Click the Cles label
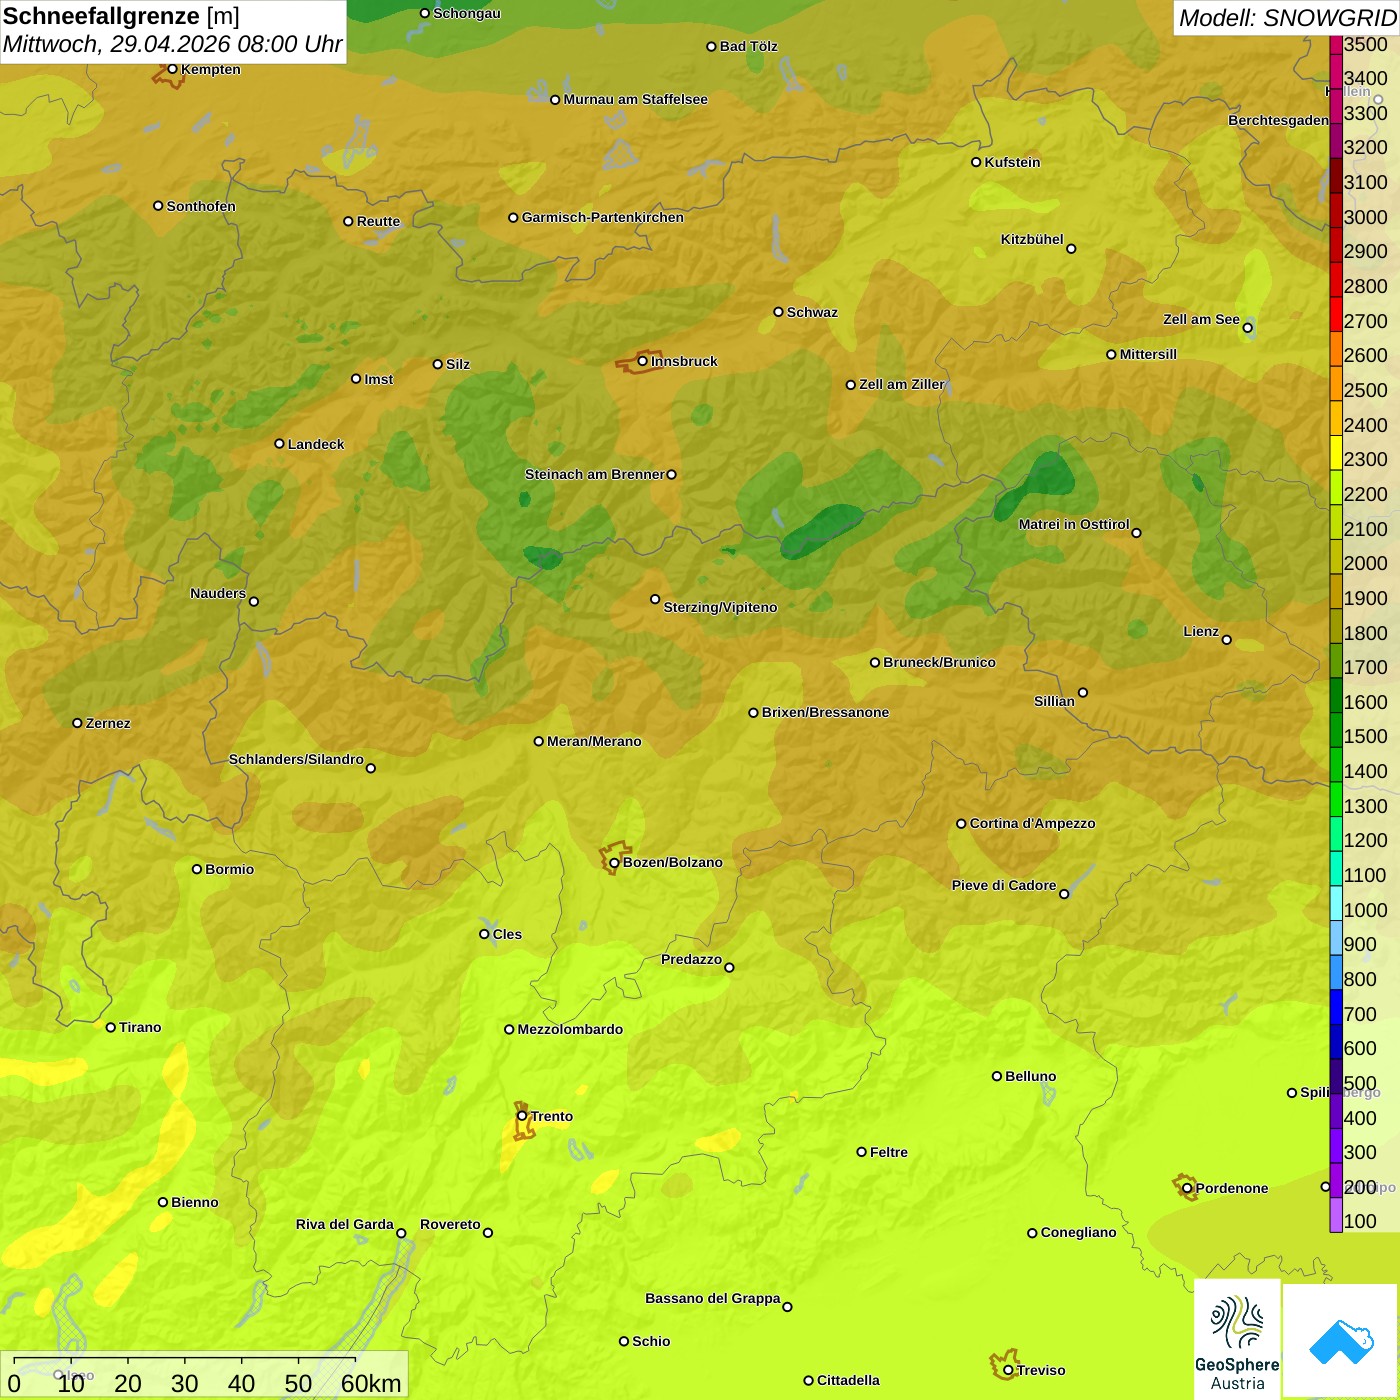The height and width of the screenshot is (1400, 1400). pyautogui.click(x=507, y=934)
